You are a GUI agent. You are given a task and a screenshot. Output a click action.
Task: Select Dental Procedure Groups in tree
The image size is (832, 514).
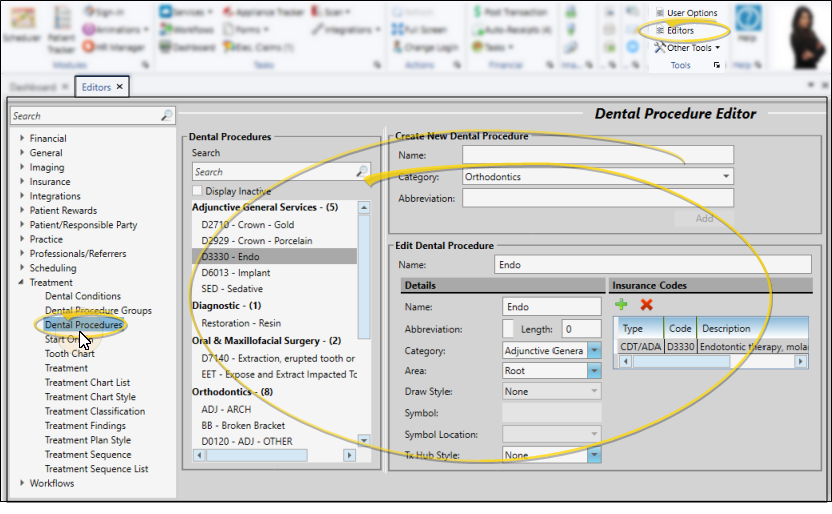tap(98, 311)
